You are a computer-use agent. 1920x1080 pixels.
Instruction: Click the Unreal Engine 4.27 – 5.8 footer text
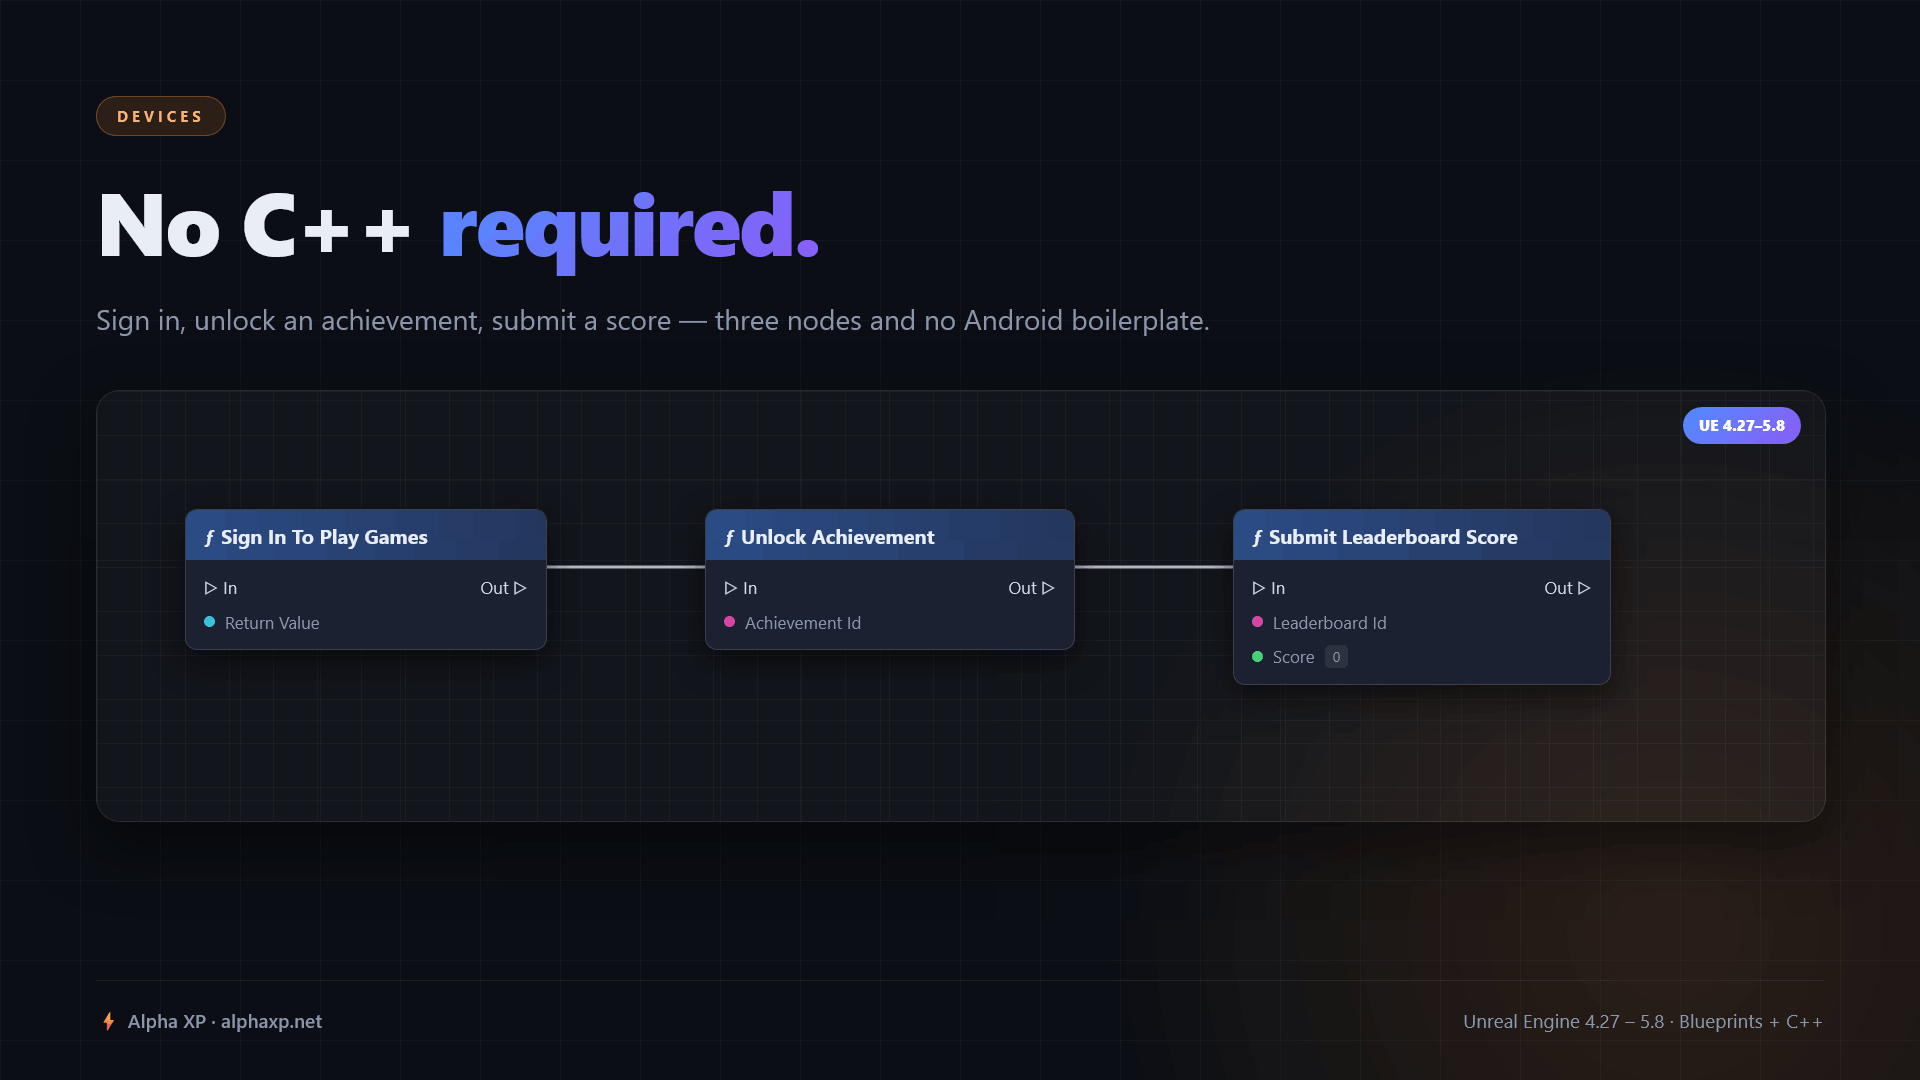click(x=1643, y=1021)
